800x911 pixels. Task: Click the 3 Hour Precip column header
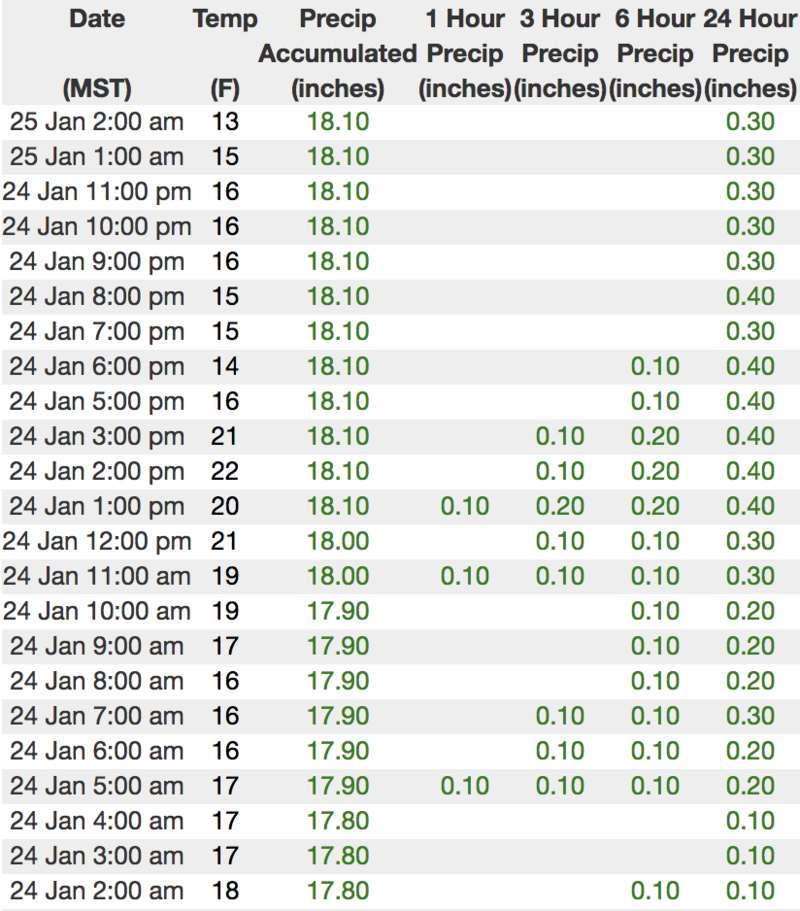560,53
